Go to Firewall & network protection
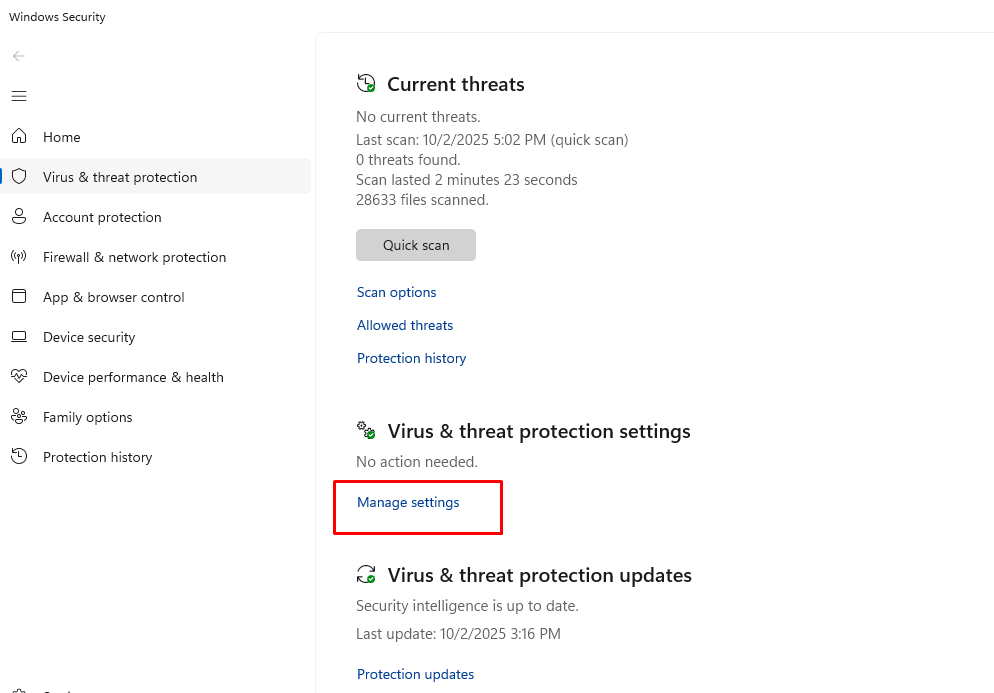The width and height of the screenshot is (994, 693). click(134, 257)
